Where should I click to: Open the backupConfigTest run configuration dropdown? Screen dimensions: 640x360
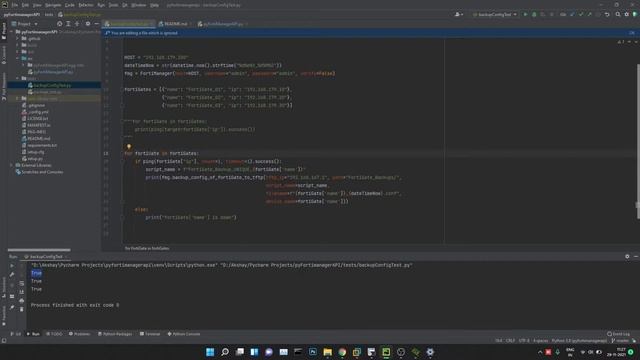(x=495, y=14)
